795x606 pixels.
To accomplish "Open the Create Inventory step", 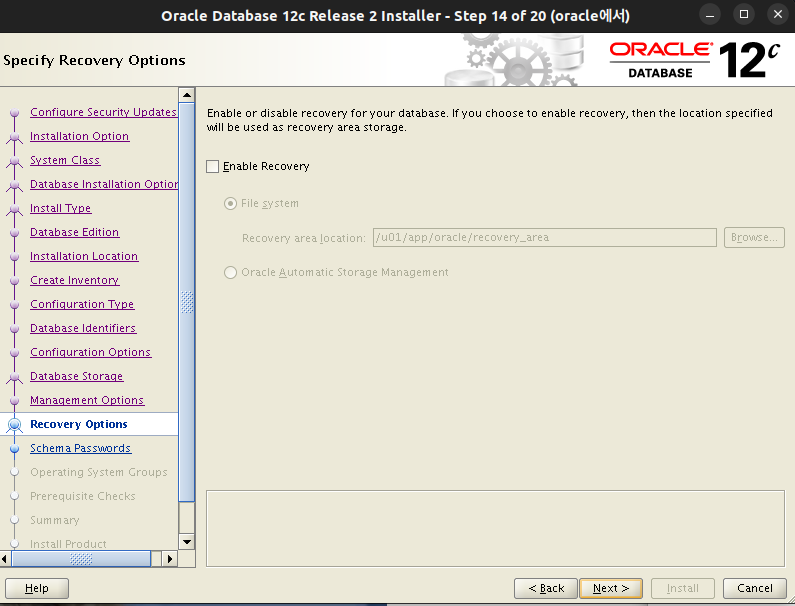I will (75, 280).
